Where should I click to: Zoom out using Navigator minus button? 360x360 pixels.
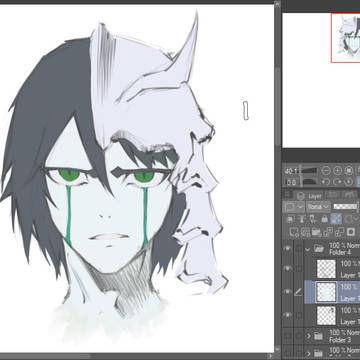tap(327, 171)
